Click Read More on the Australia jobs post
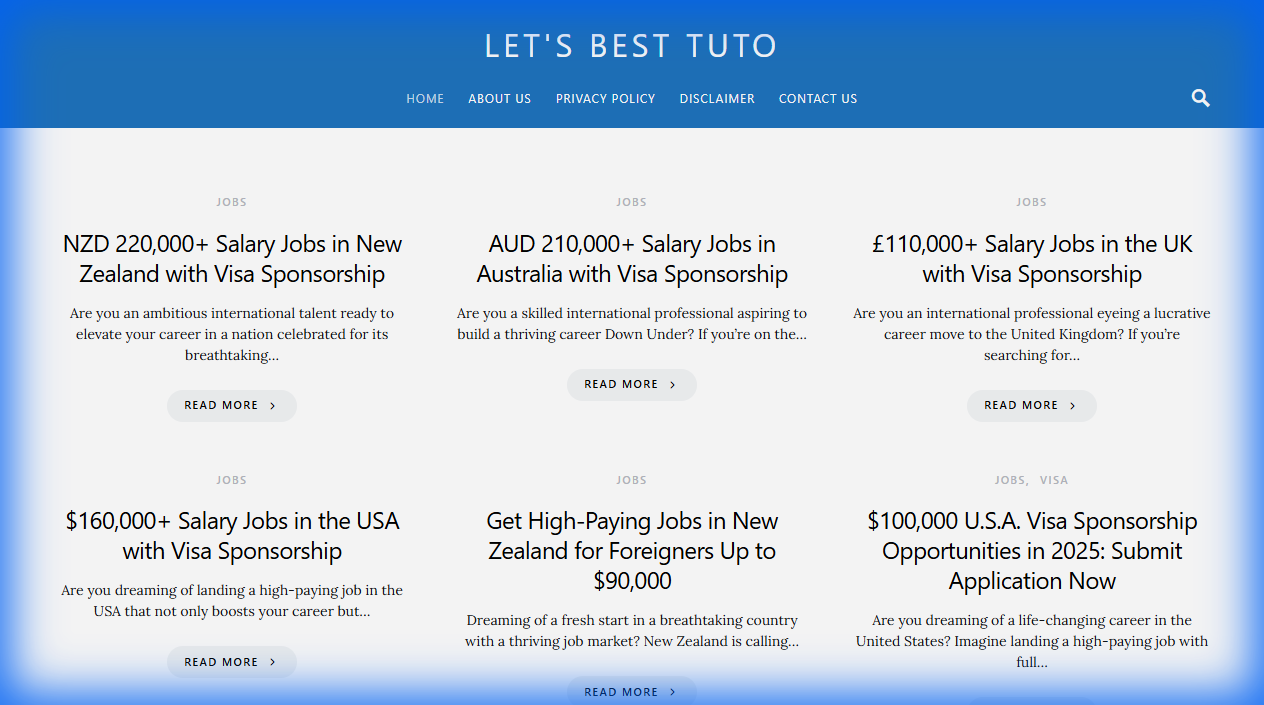The width and height of the screenshot is (1264, 705). pos(631,384)
